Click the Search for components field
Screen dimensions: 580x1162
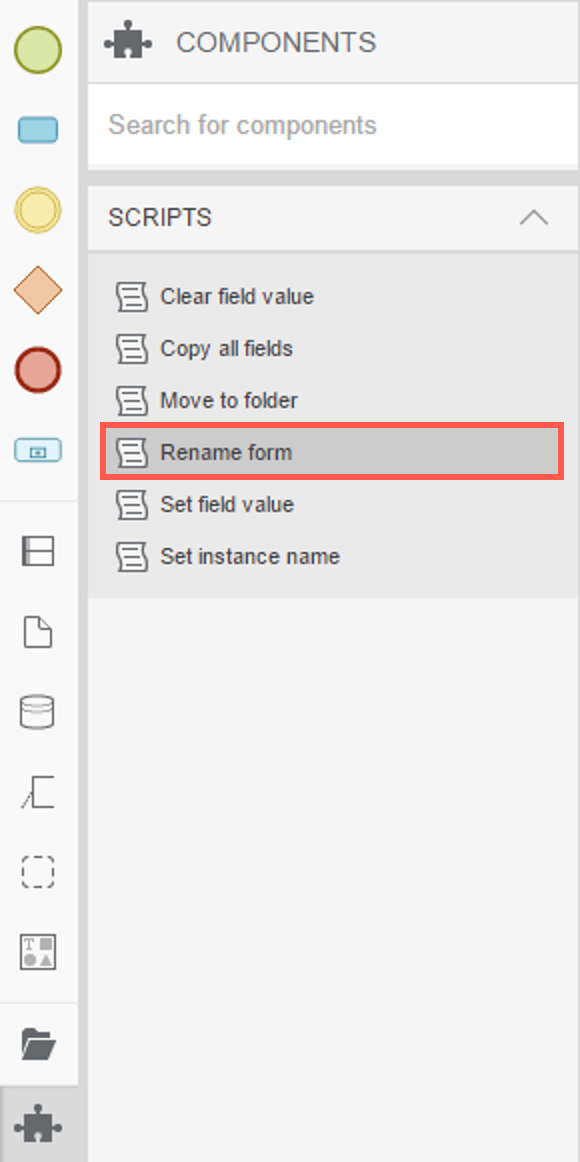333,124
